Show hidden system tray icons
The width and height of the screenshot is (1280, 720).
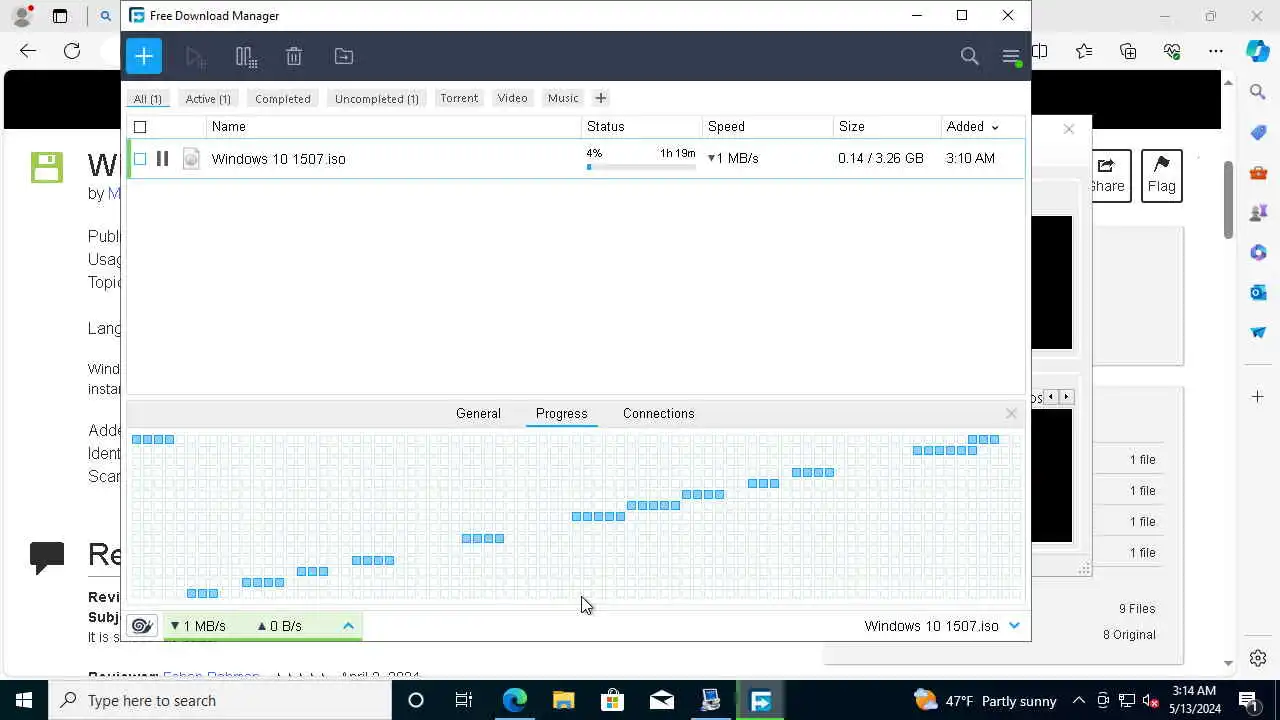pyautogui.click(x=1078, y=700)
